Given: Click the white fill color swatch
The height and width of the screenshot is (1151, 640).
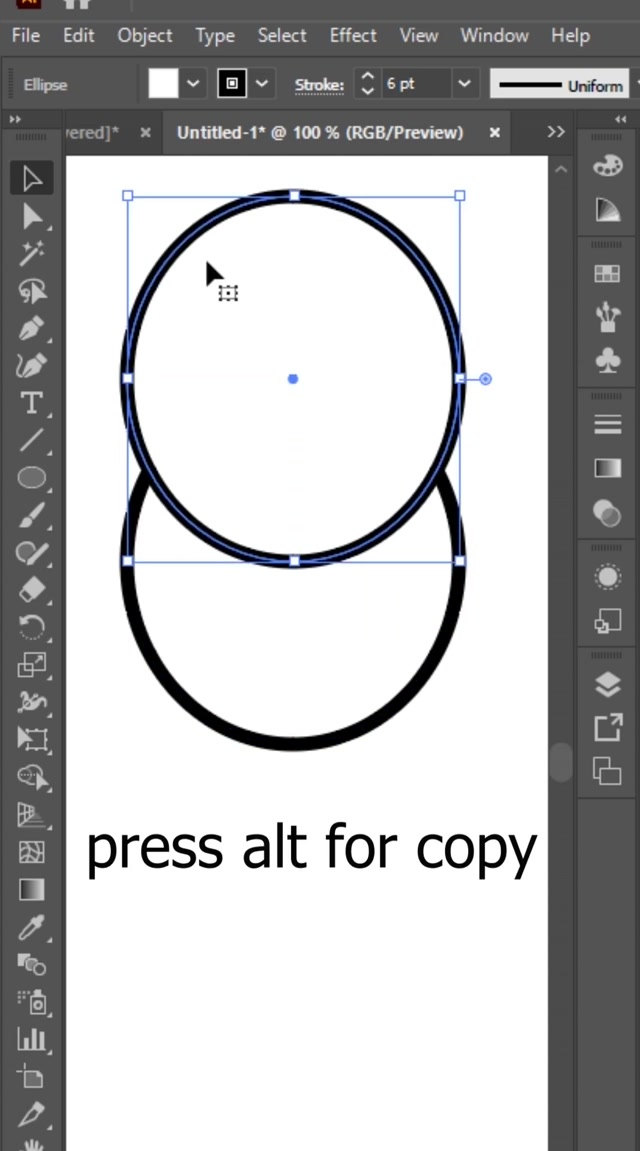Looking at the screenshot, I should click(x=163, y=84).
